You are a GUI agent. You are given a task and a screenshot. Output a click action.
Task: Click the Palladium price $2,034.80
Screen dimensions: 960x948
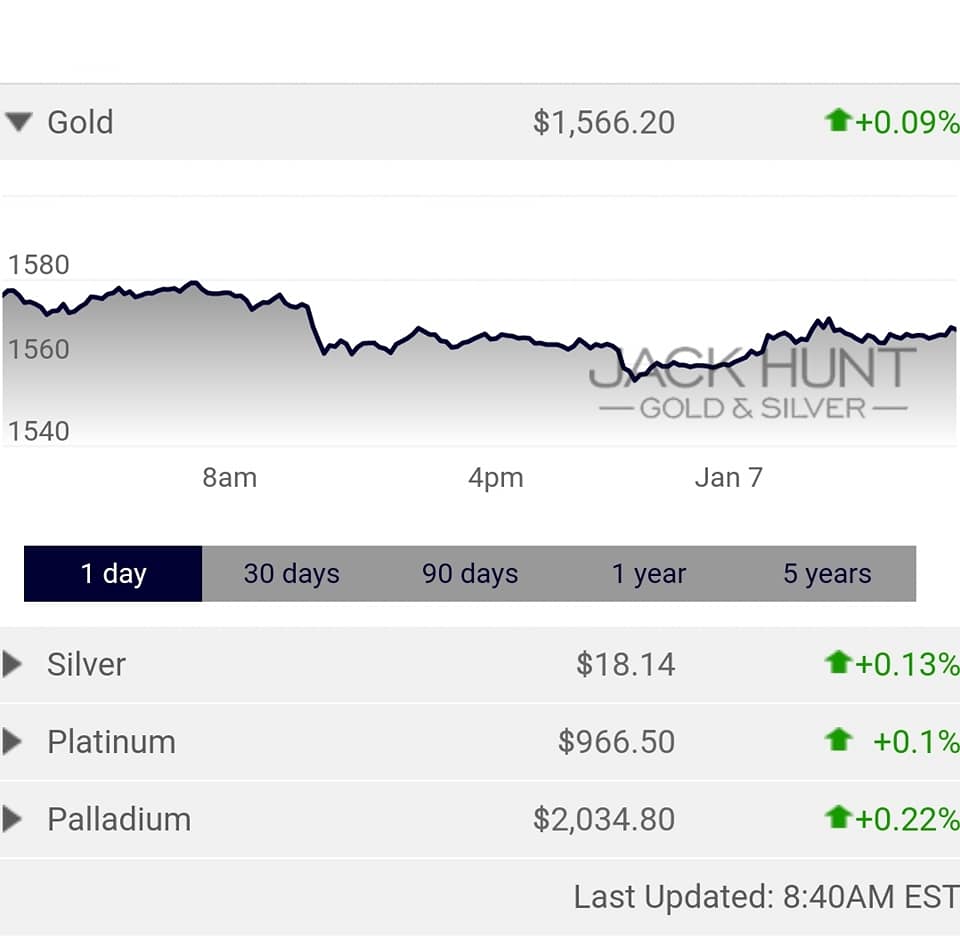[603, 820]
